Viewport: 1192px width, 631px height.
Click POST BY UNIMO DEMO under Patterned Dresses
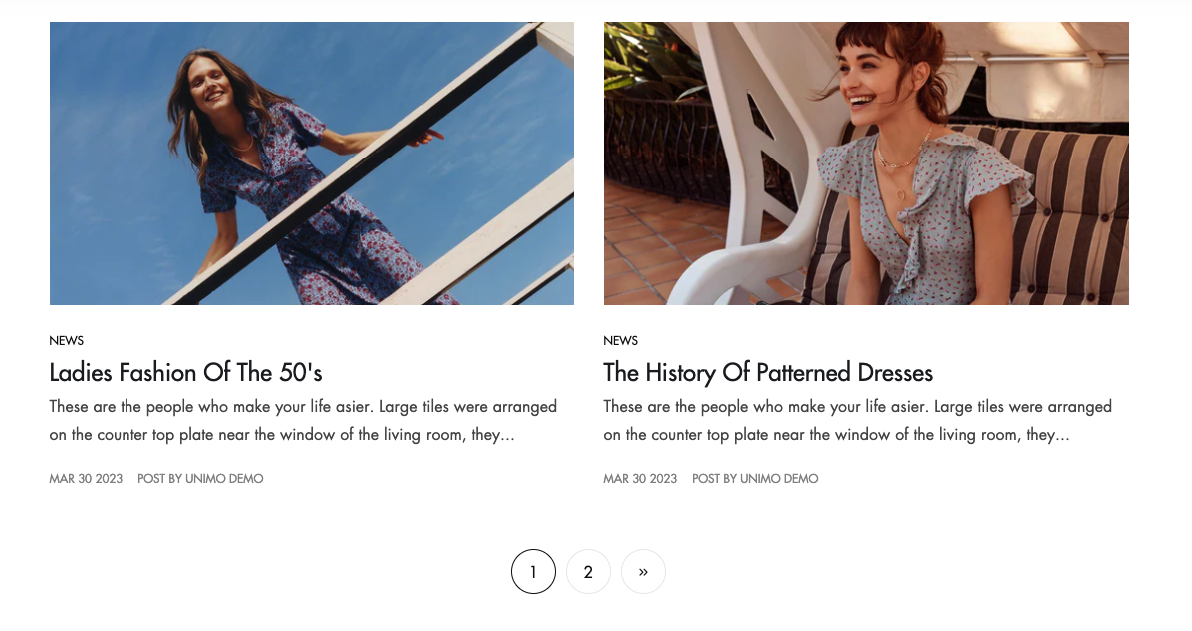[x=755, y=479]
